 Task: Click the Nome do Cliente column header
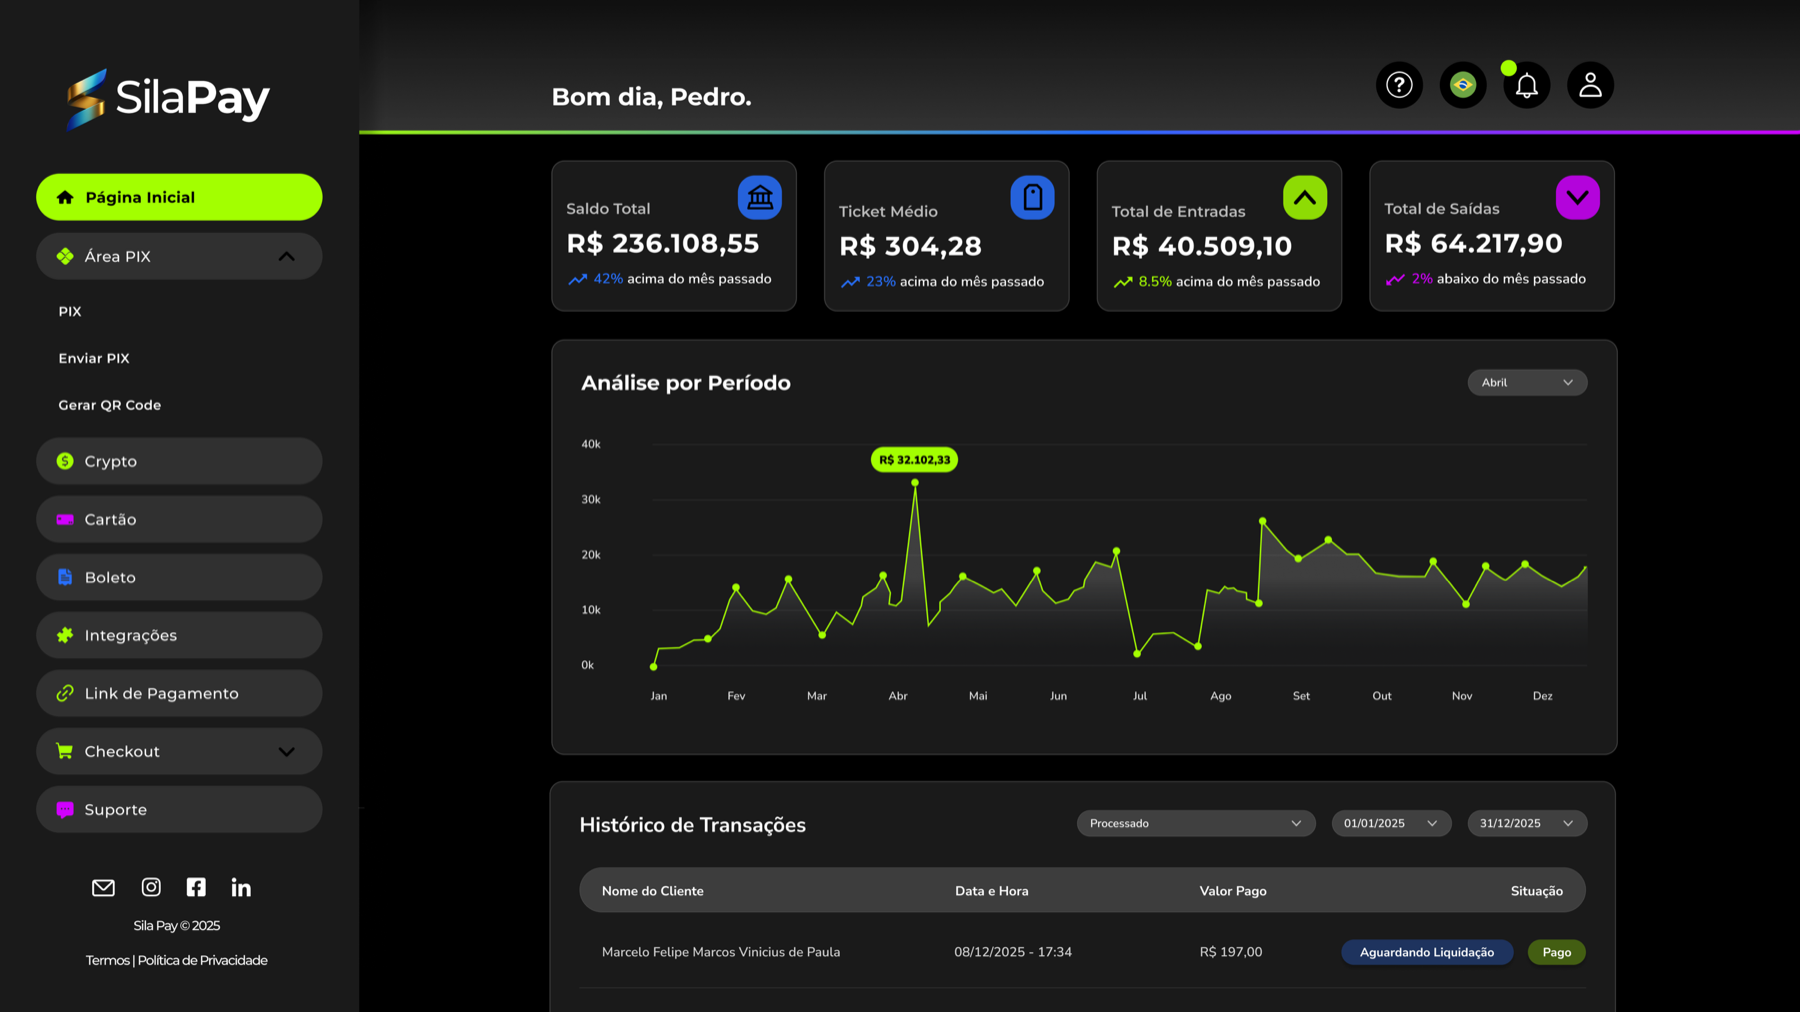653,891
